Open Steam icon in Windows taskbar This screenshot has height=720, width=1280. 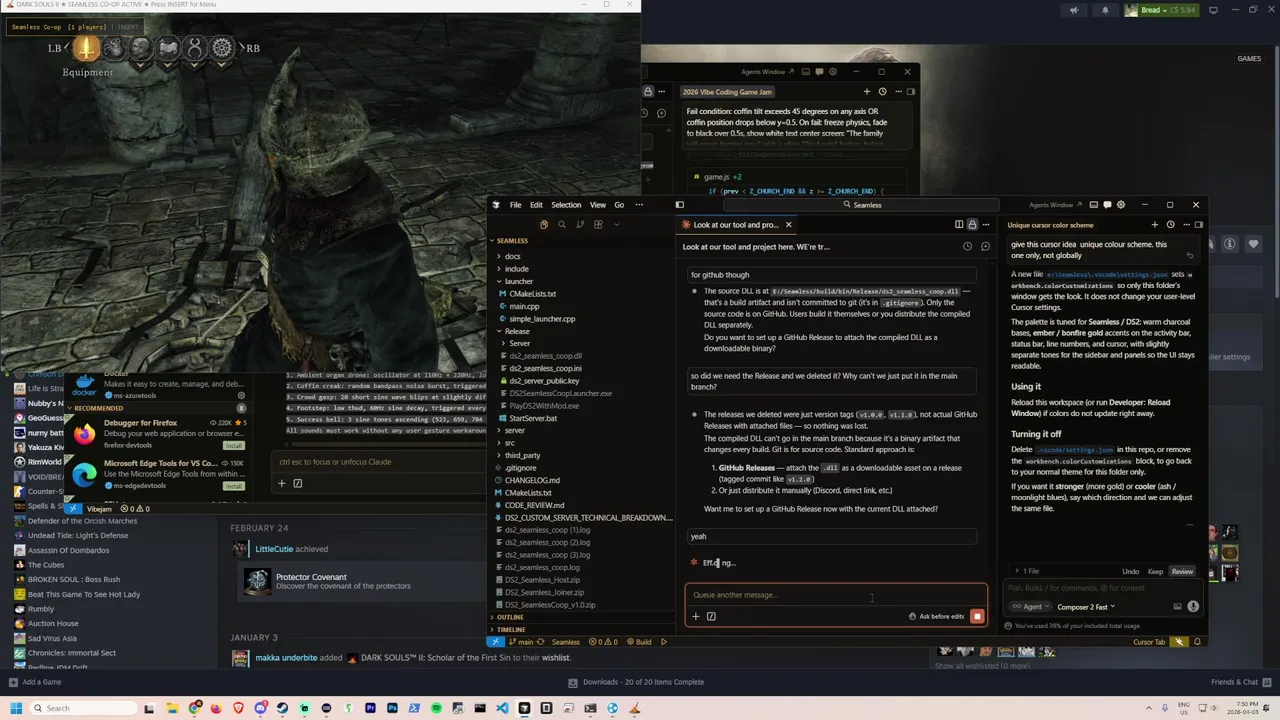click(x=282, y=708)
